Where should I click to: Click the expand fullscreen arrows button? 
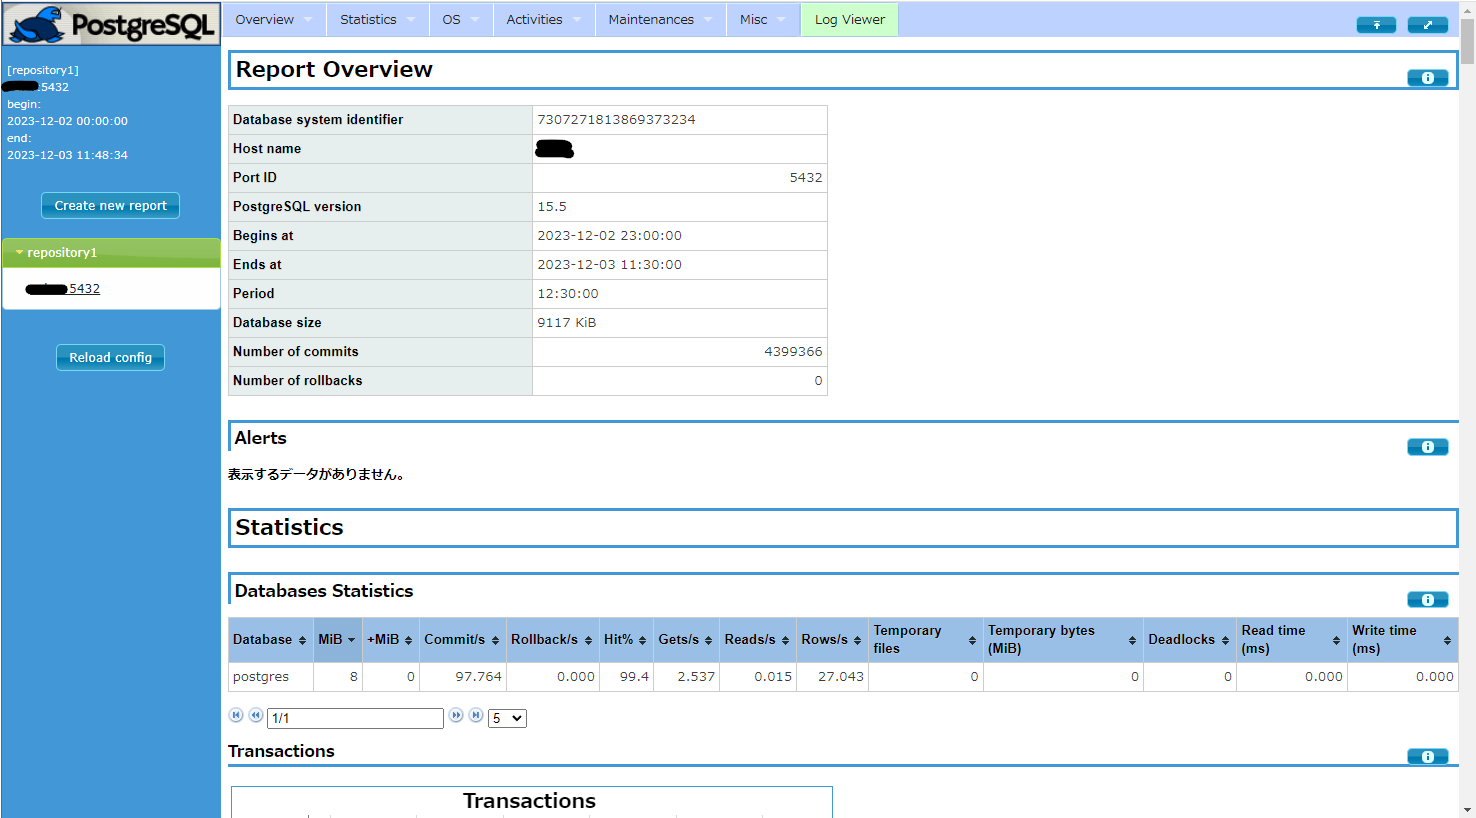click(x=1427, y=25)
